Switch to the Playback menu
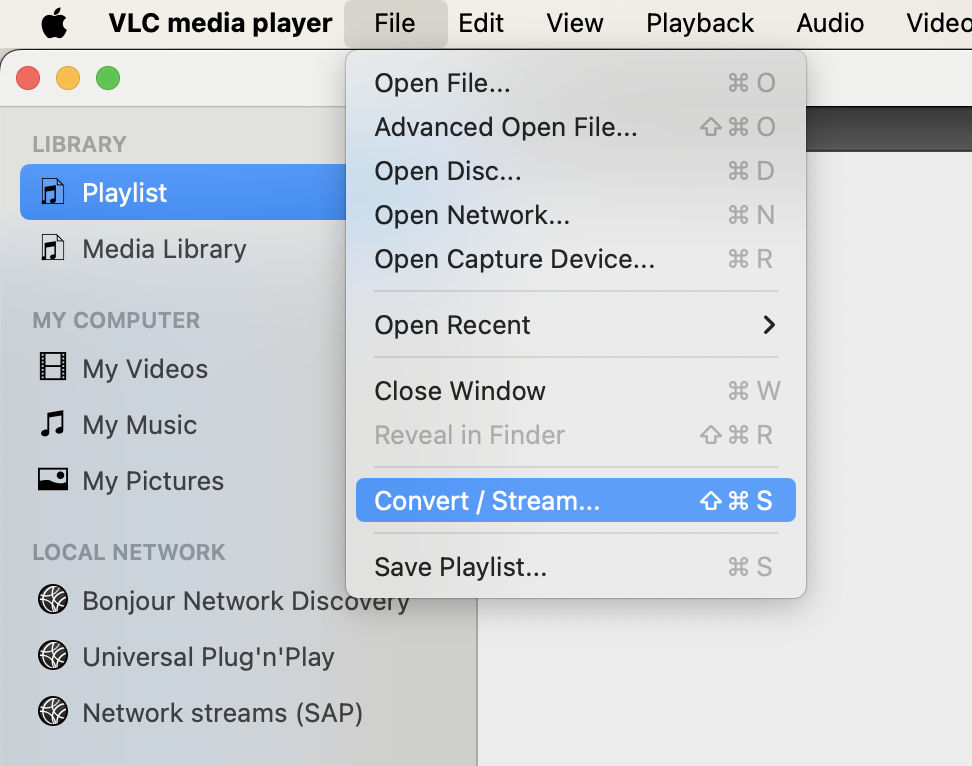Viewport: 972px width, 766px height. point(699,22)
